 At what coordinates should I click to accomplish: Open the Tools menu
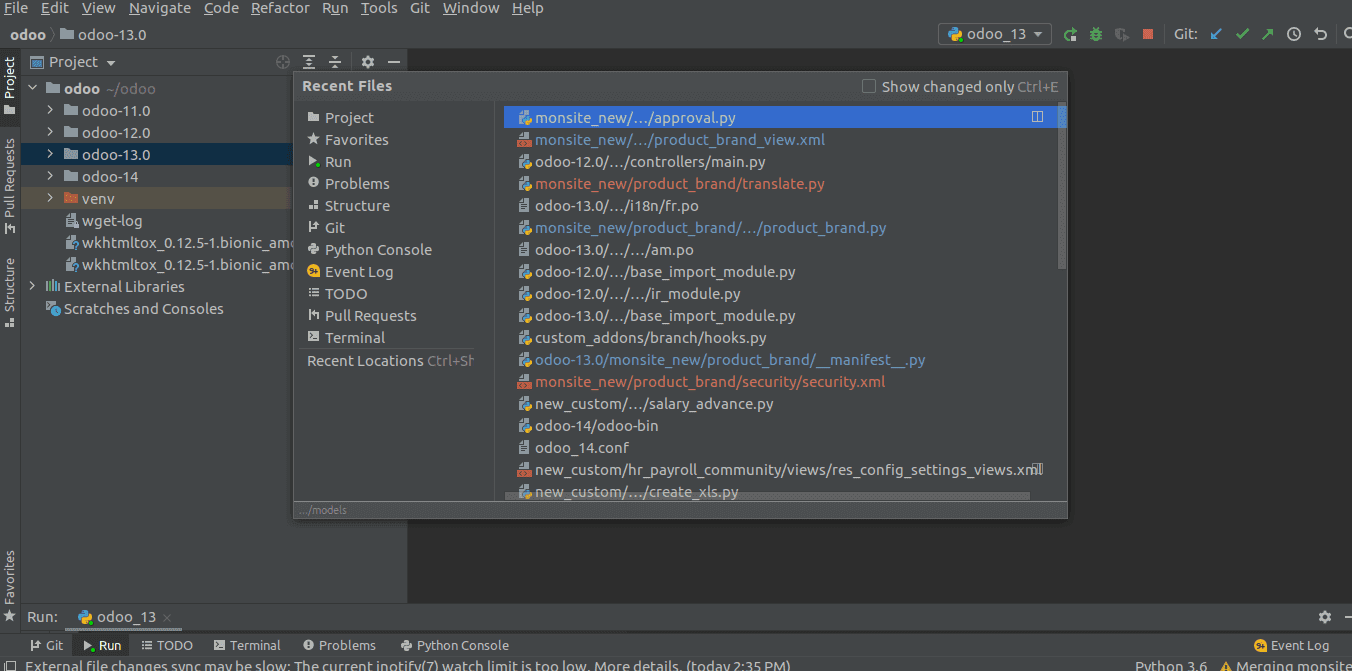pos(379,8)
